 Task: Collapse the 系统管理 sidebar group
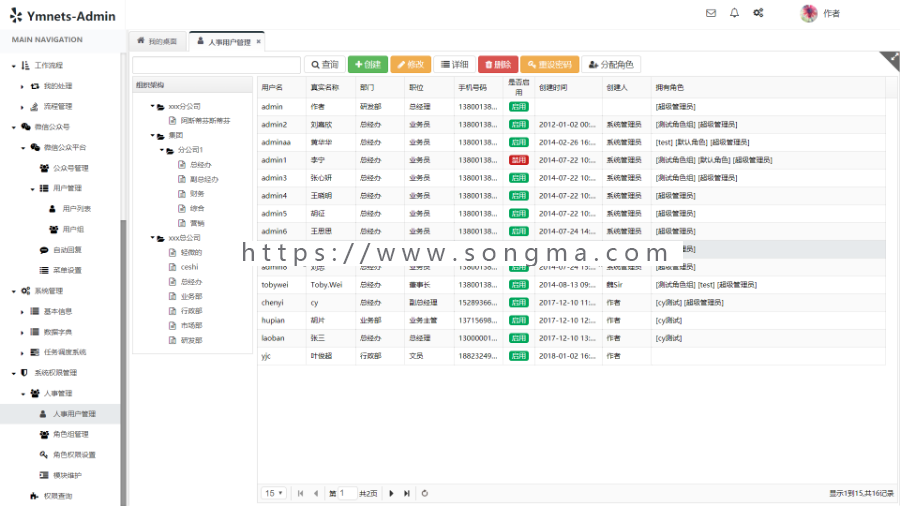(x=14, y=291)
